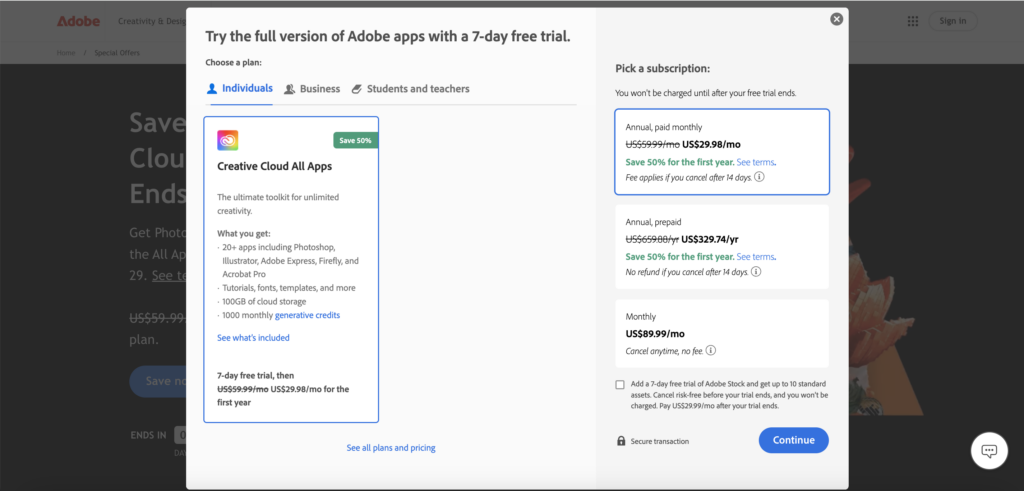Click 'US$329.74/yr' price text
1024x491 pixels.
710,239
